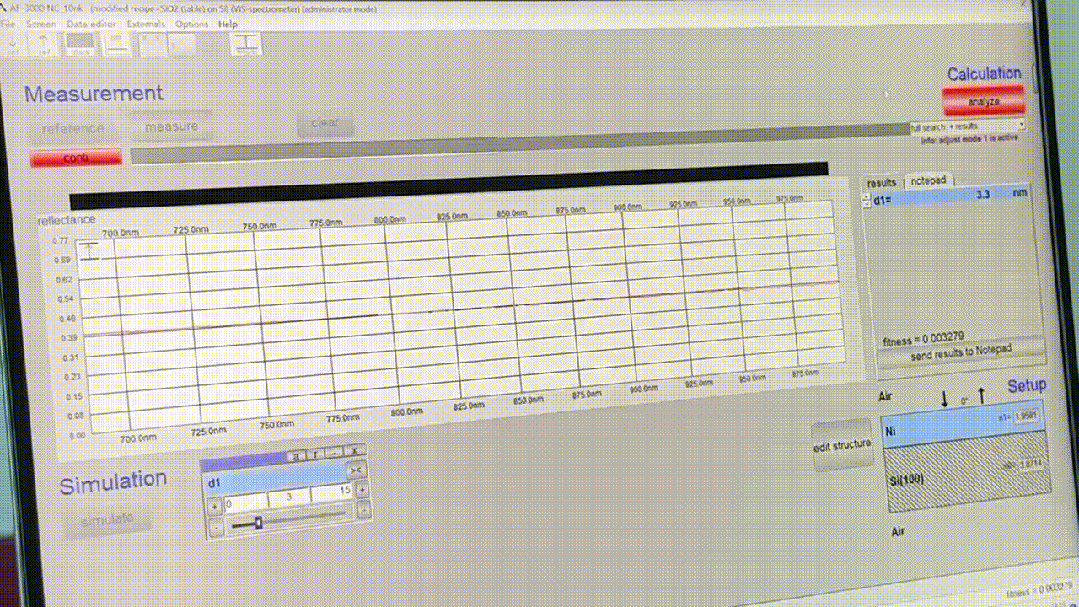Click the I-beam toolbar icon
Screen dimensions: 1079x607
pyautogui.click(x=247, y=44)
